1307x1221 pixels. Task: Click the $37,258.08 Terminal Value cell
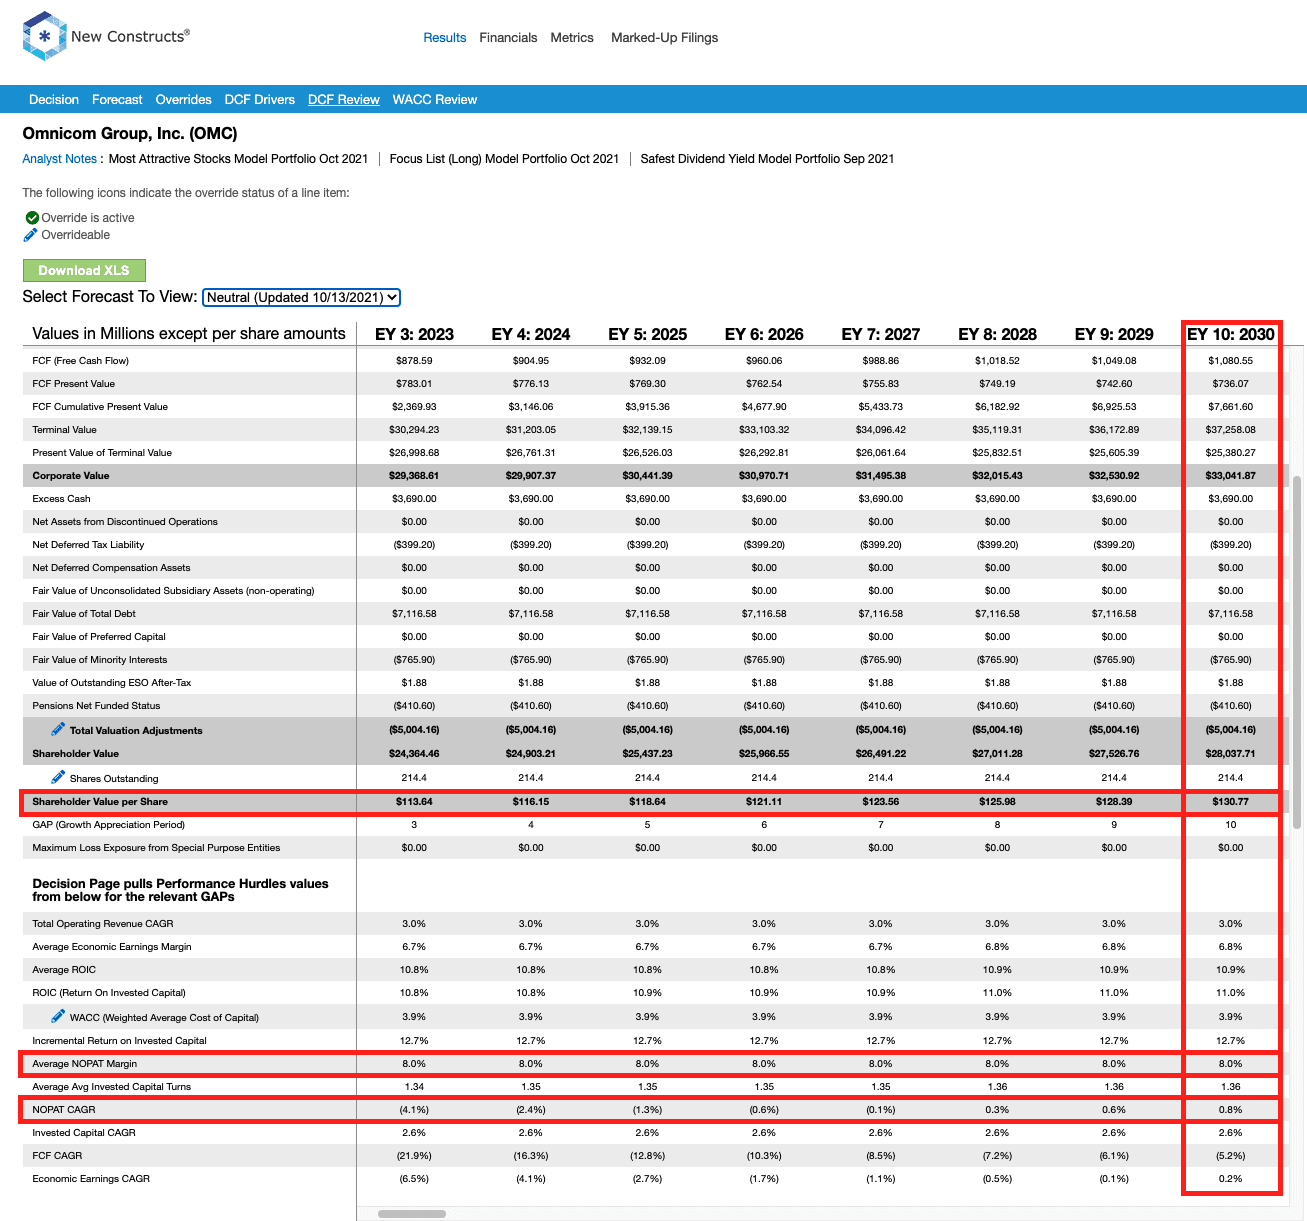[x=1231, y=430]
